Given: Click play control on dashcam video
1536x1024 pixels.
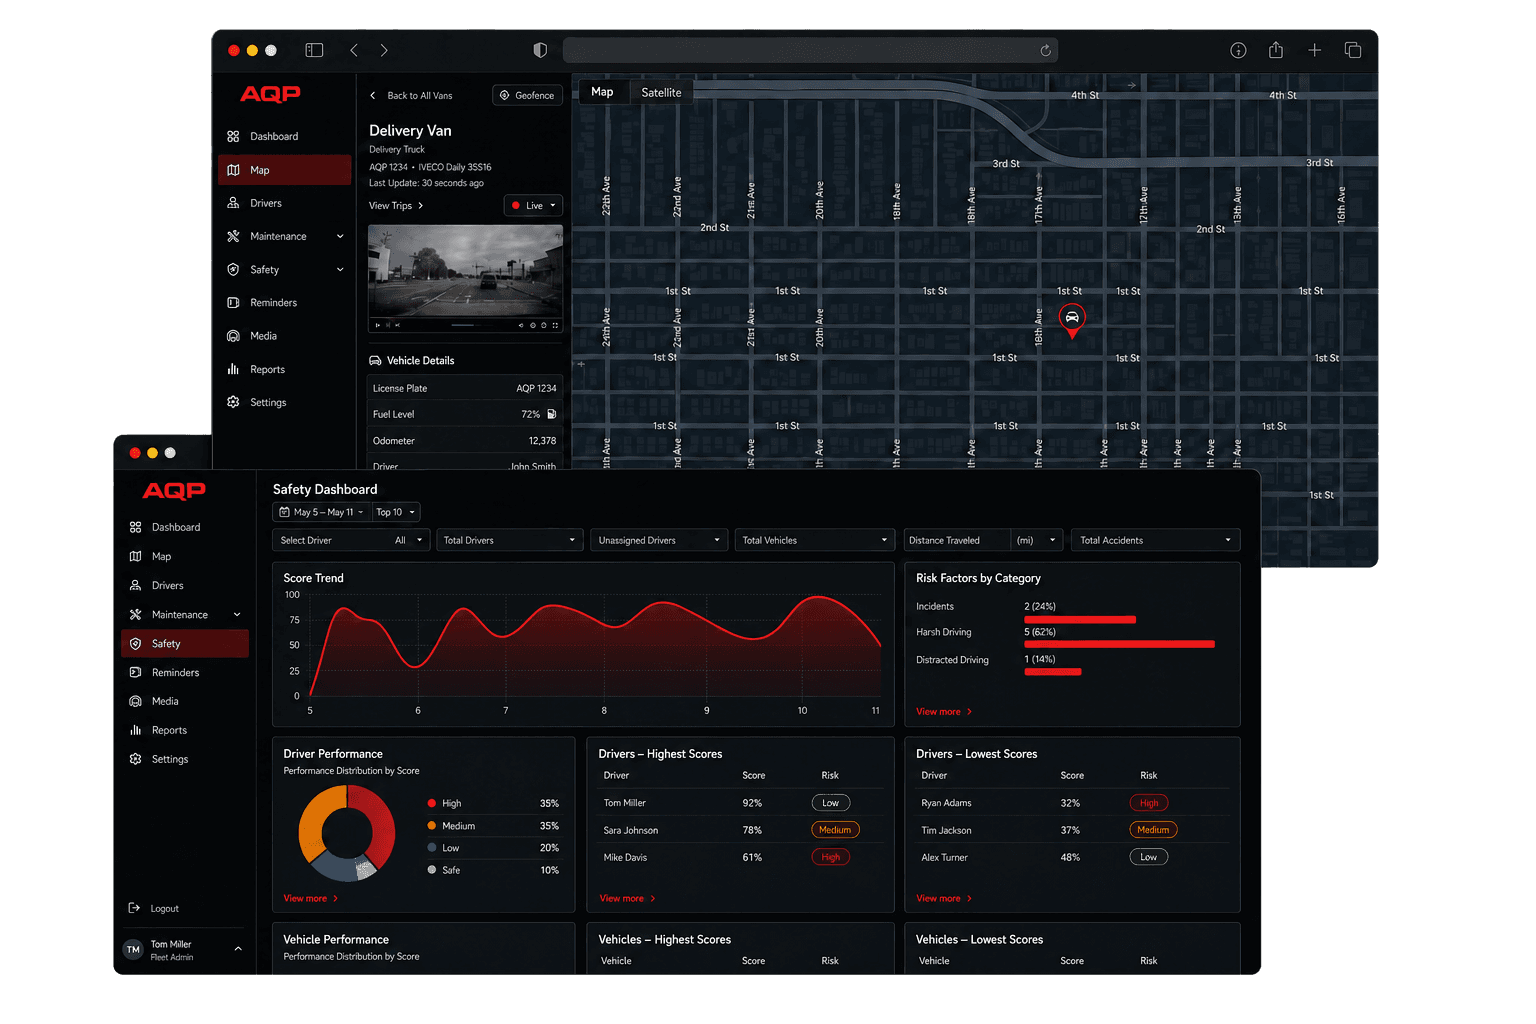Looking at the screenshot, I should 377,325.
